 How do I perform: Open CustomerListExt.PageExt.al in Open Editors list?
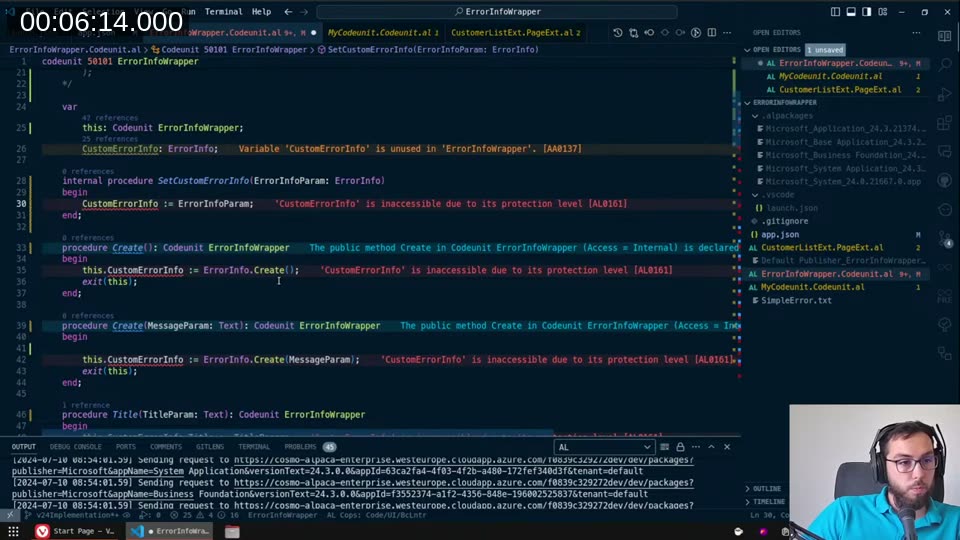point(839,89)
